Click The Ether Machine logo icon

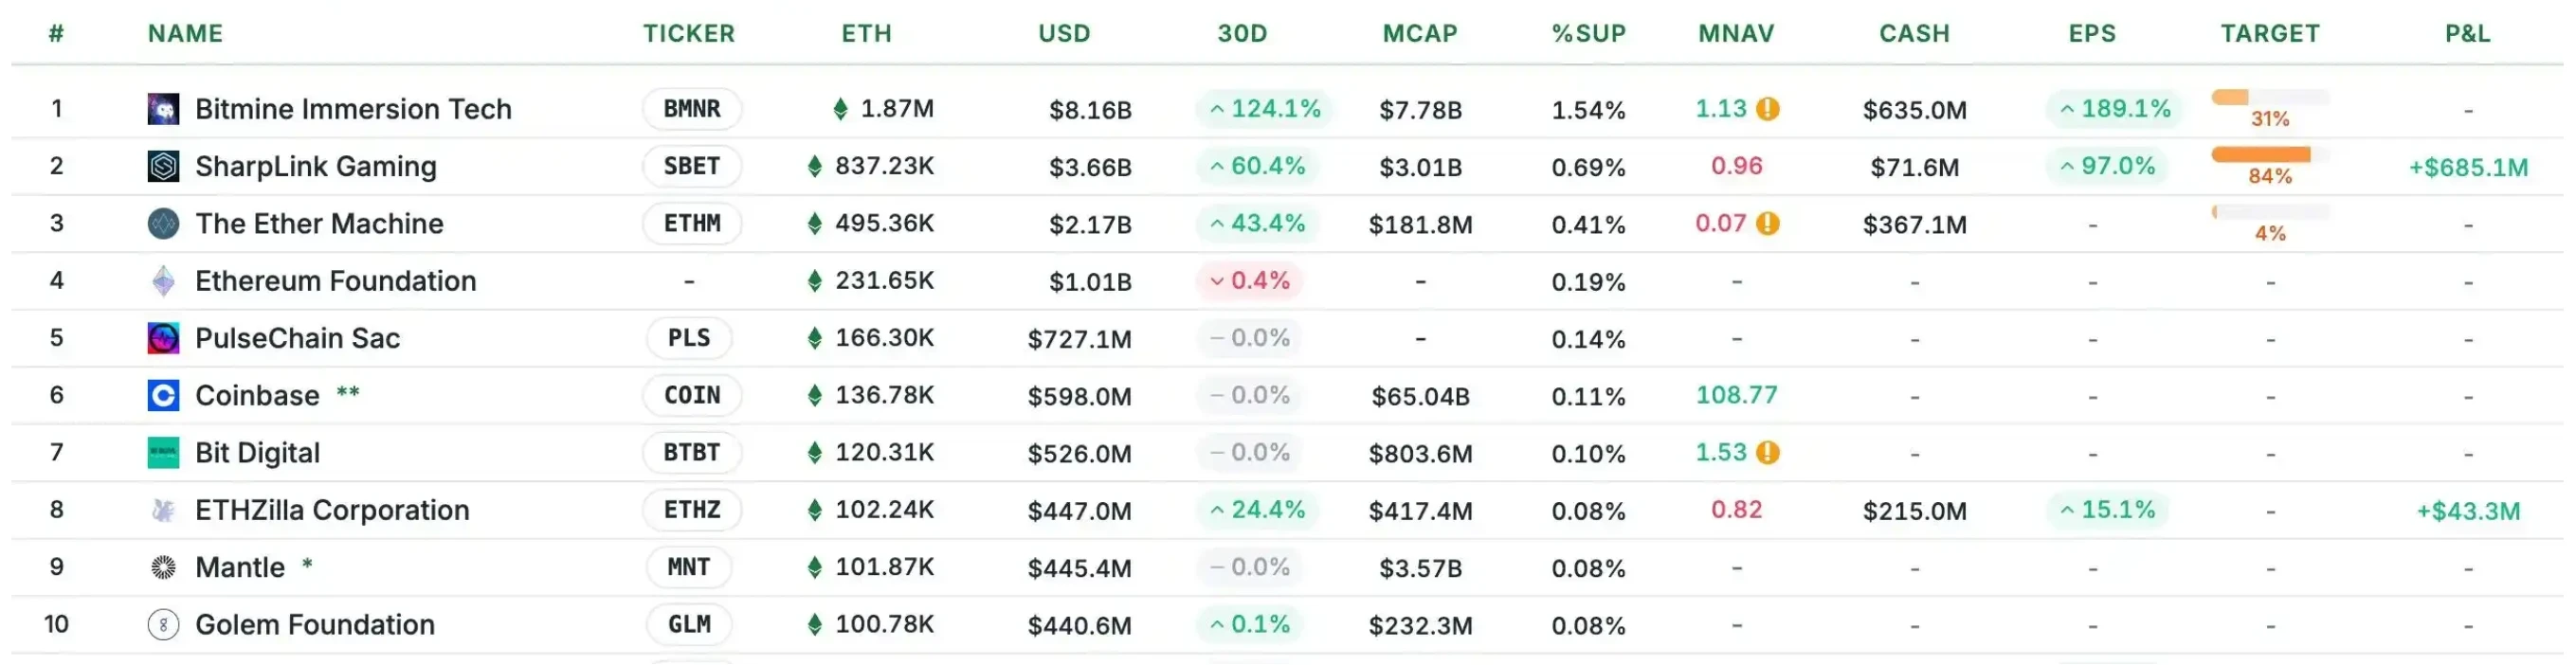click(163, 223)
